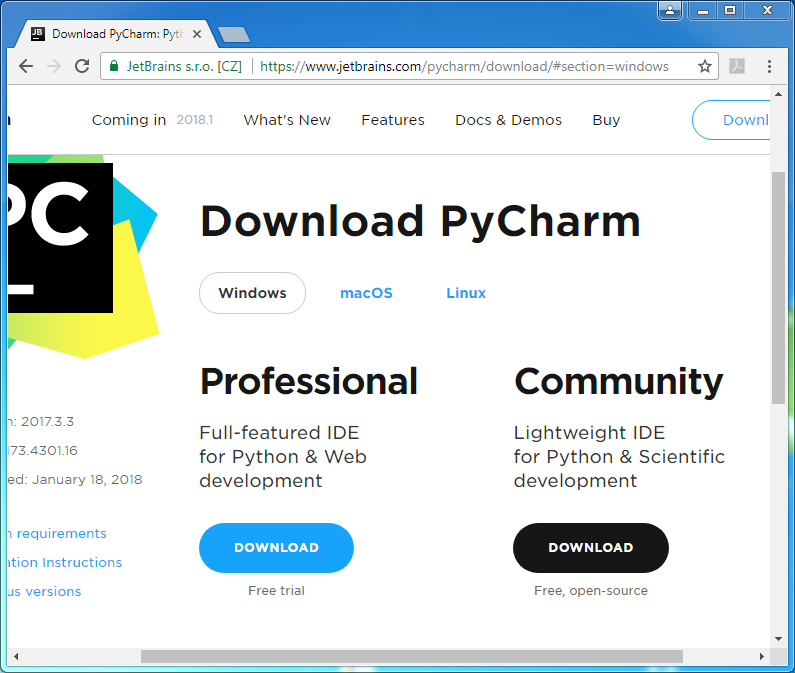Image resolution: width=795 pixels, height=673 pixels.
Task: Click the vertical scrollbar thumb
Action: coord(778,288)
